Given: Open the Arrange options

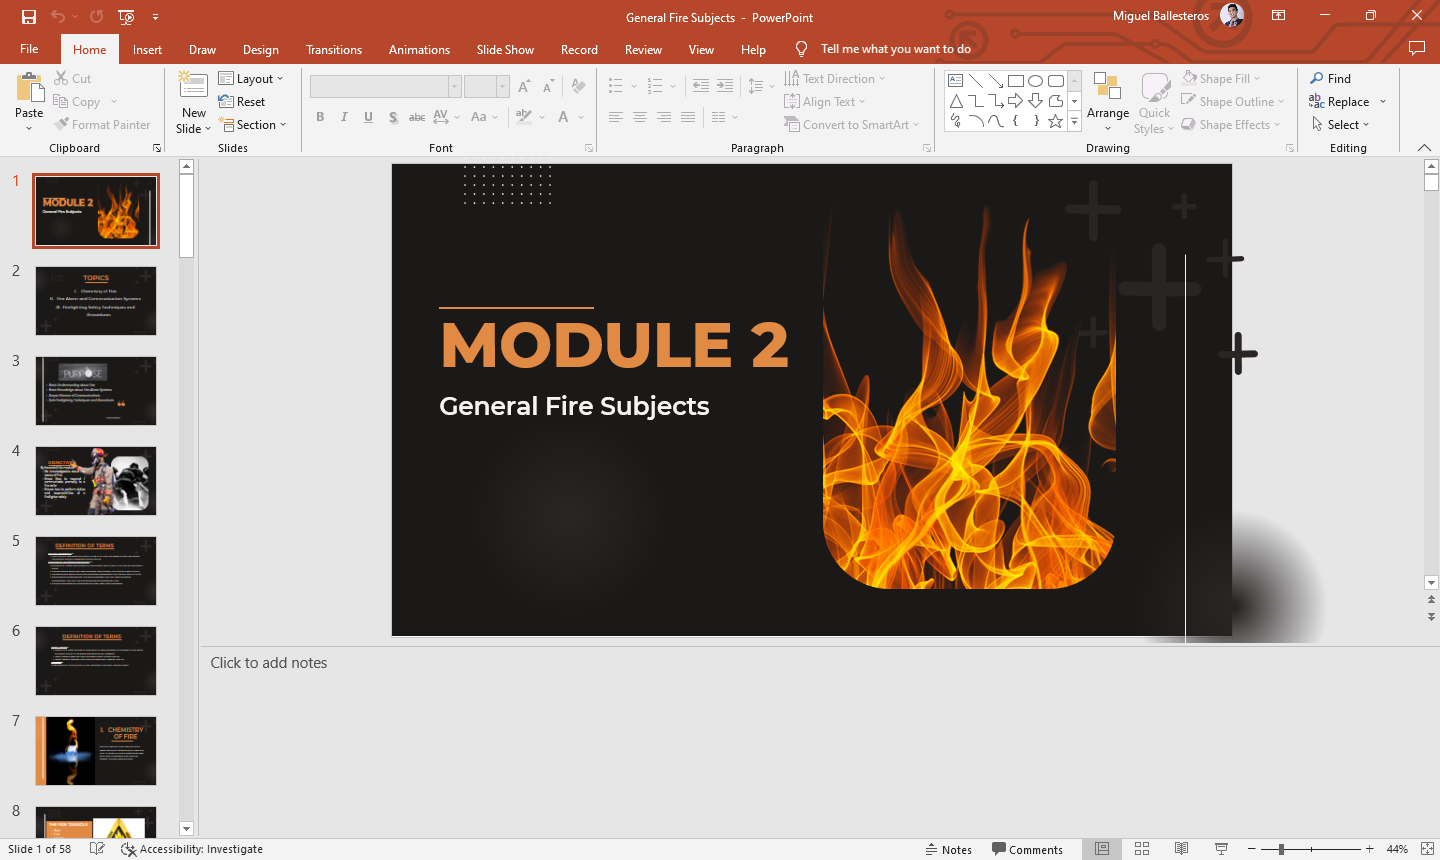Looking at the screenshot, I should (x=1108, y=102).
